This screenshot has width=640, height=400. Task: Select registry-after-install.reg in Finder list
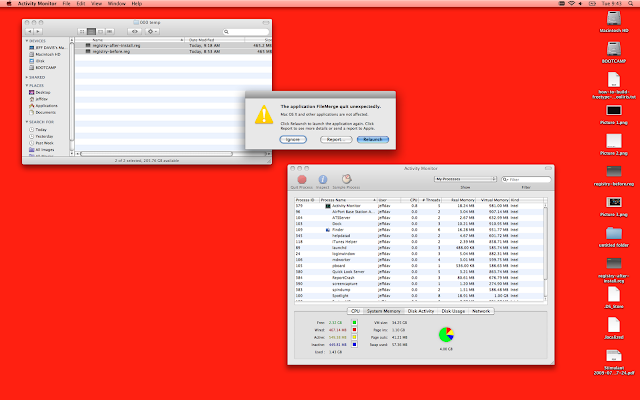click(x=173, y=46)
